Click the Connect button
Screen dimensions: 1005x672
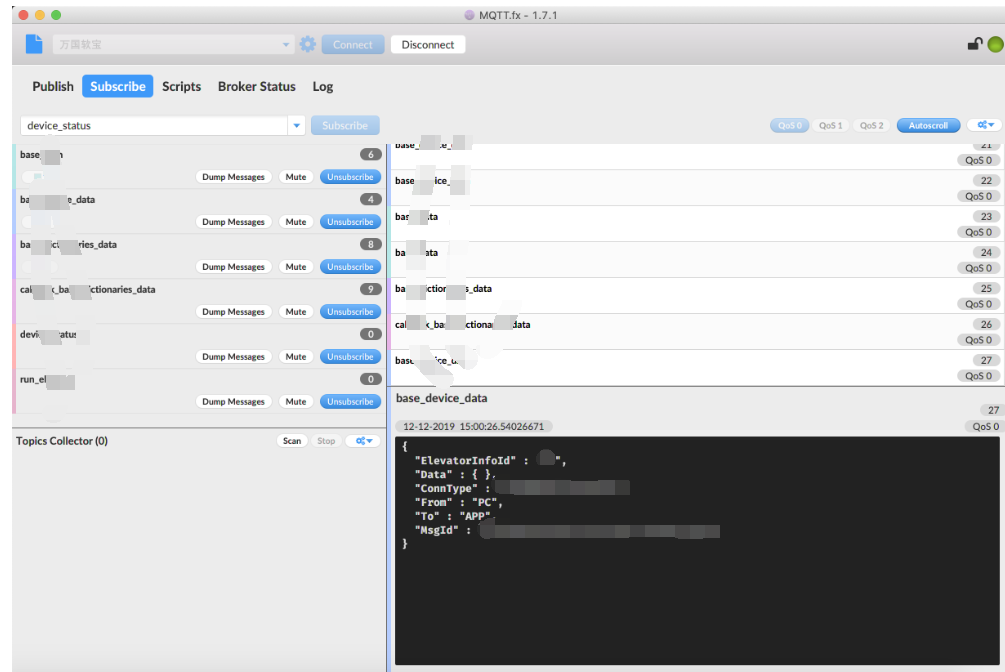(x=353, y=44)
